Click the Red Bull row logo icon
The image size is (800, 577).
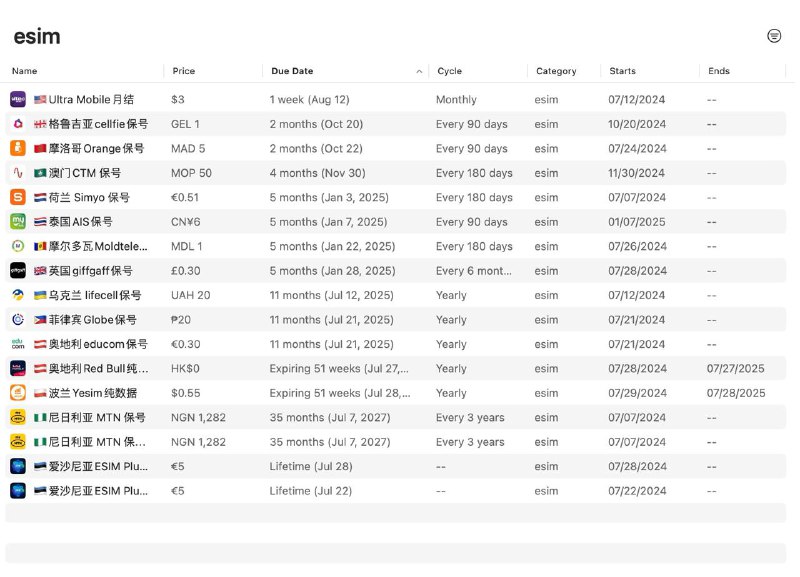18,368
